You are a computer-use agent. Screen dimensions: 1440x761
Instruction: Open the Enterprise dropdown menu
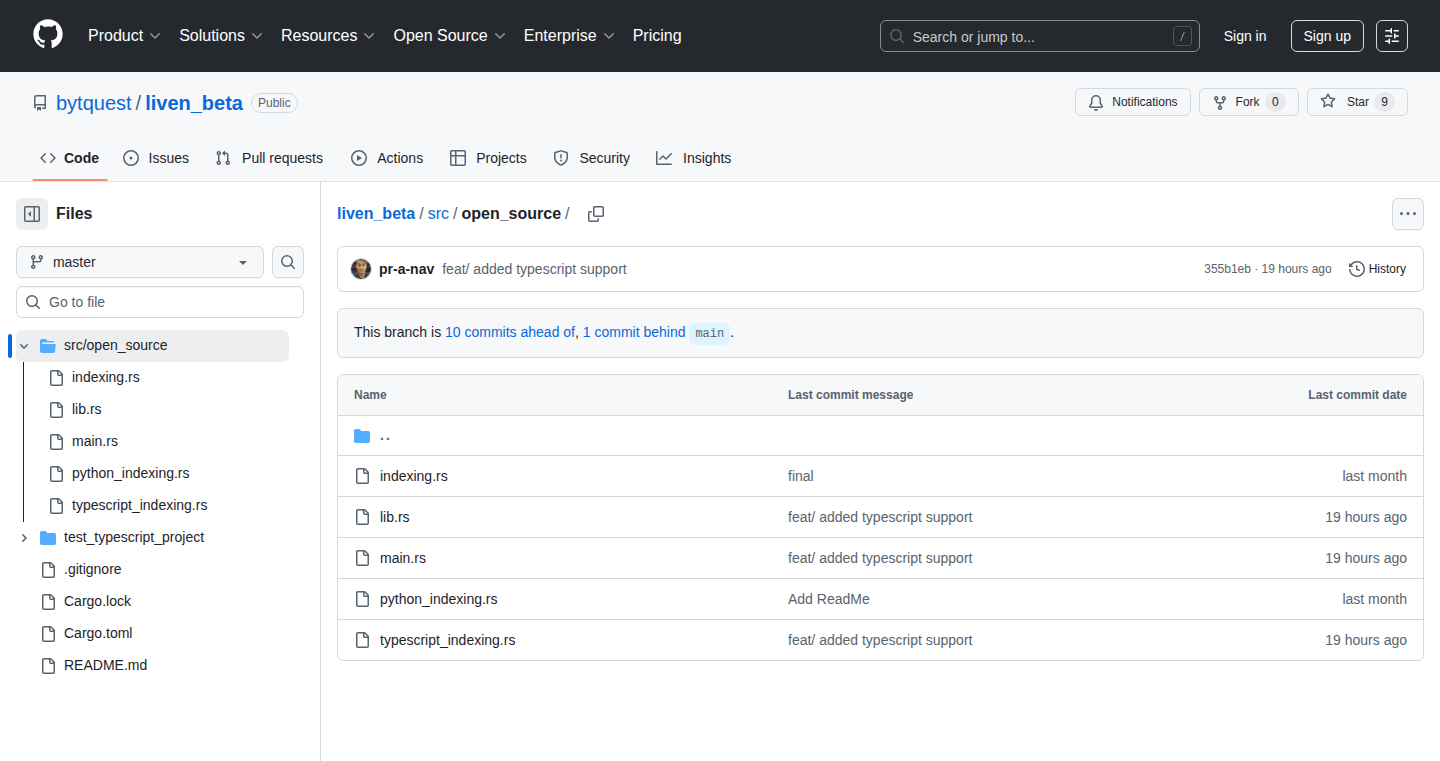point(569,36)
